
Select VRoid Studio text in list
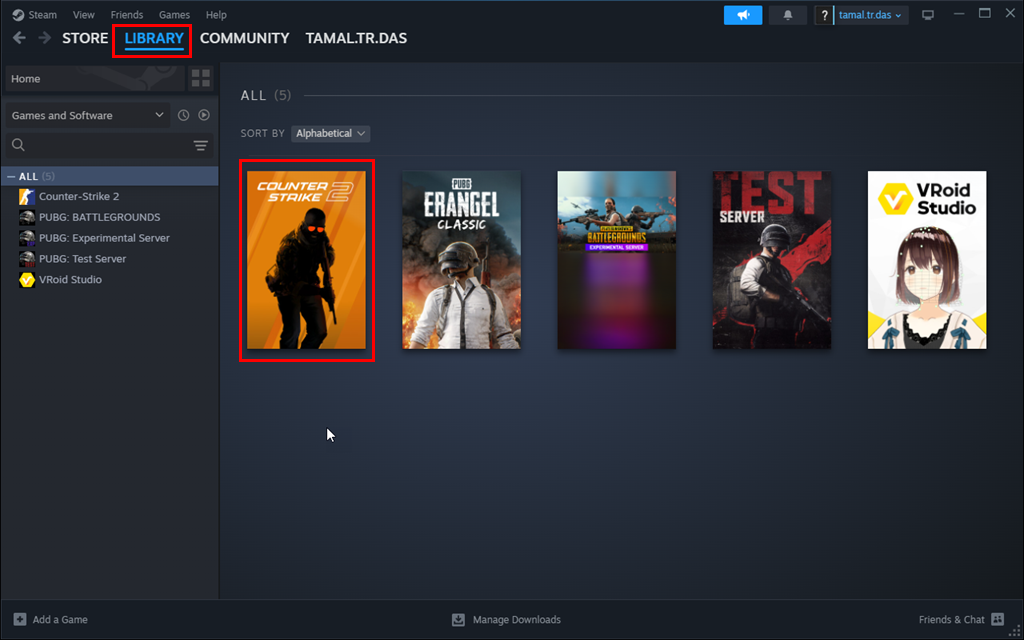(71, 280)
